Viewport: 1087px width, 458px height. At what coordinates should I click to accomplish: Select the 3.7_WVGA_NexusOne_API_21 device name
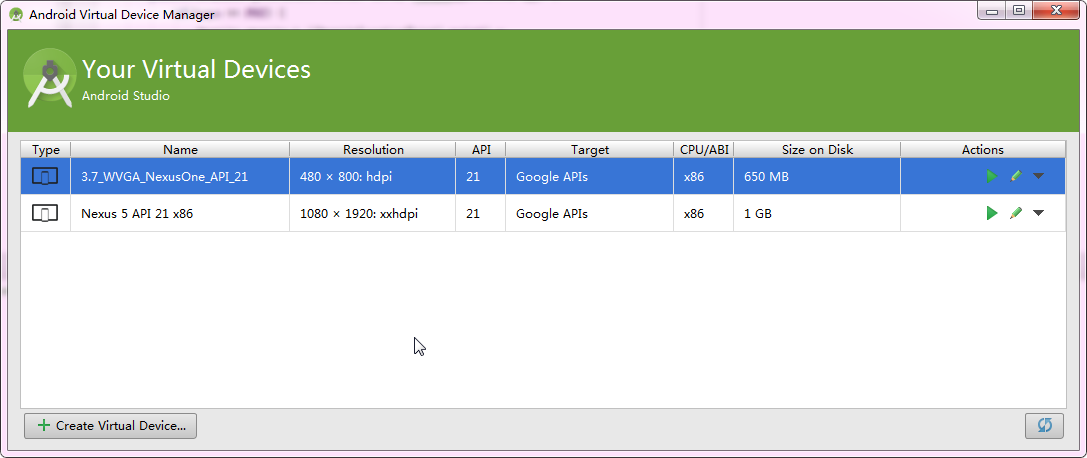(x=164, y=177)
